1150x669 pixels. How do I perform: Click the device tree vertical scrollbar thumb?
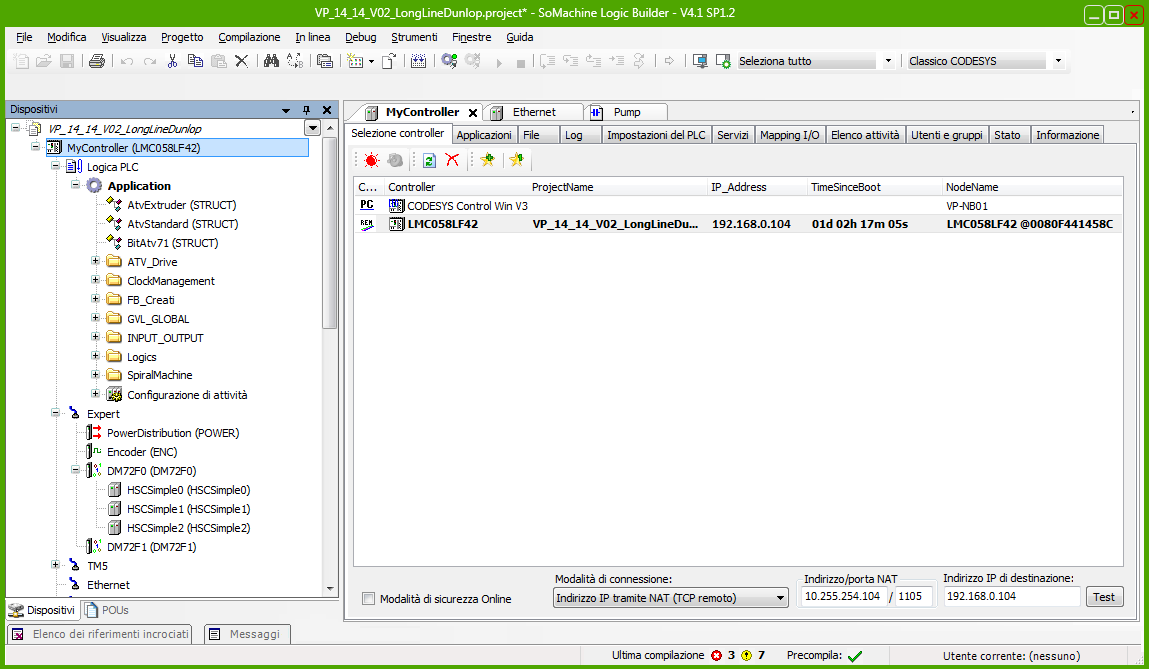coord(329,233)
